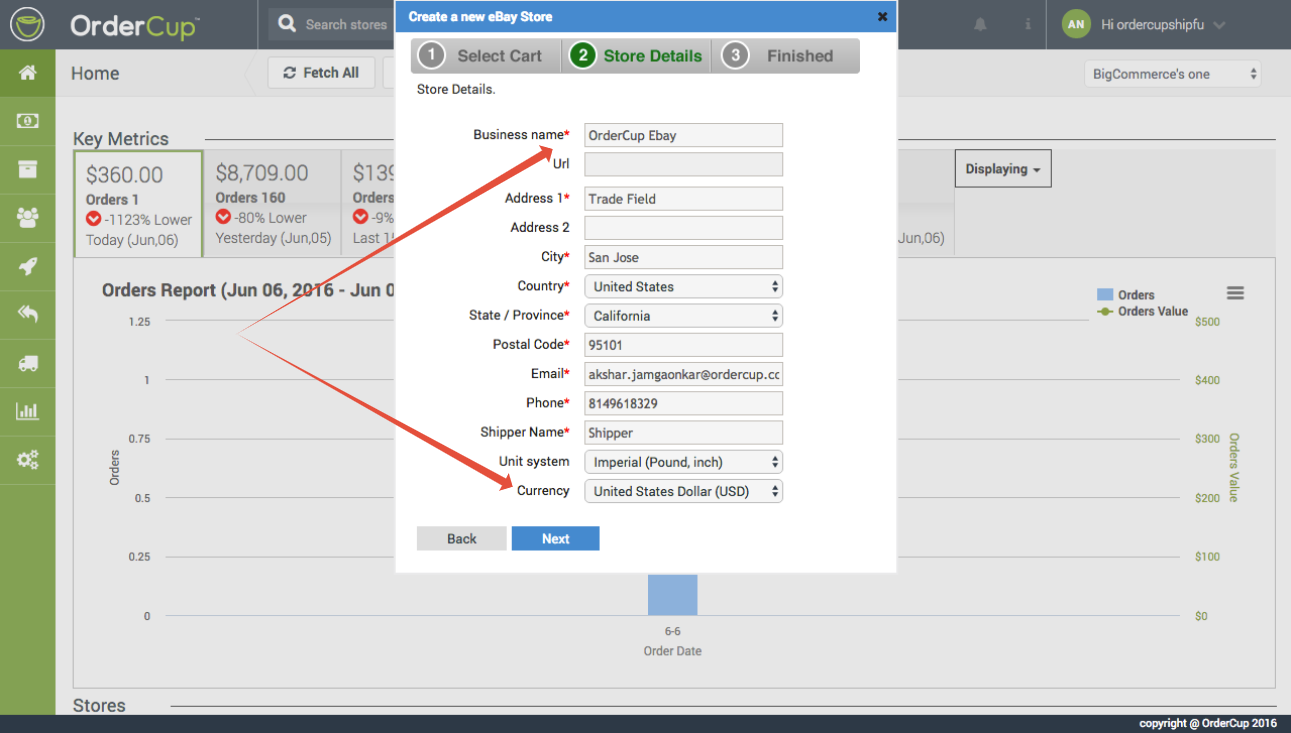The height and width of the screenshot is (733, 1291).
Task: Toggle the Orders series in chart legend
Action: [1126, 295]
